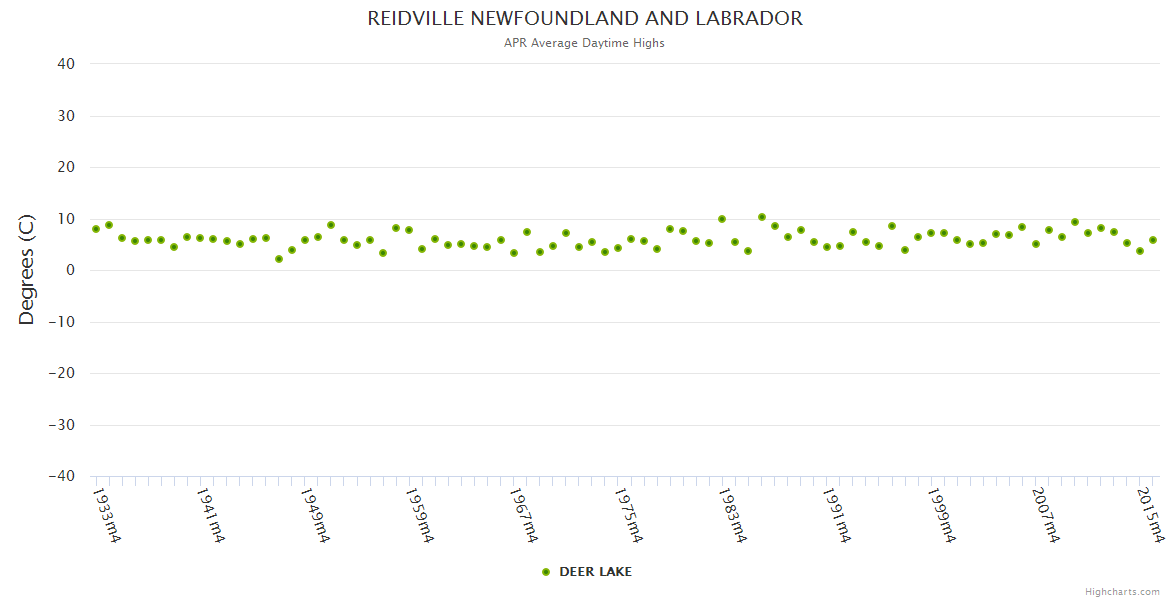Click the 2015m4 x-axis label
The width and height of the screenshot is (1170, 600).
click(x=1152, y=515)
